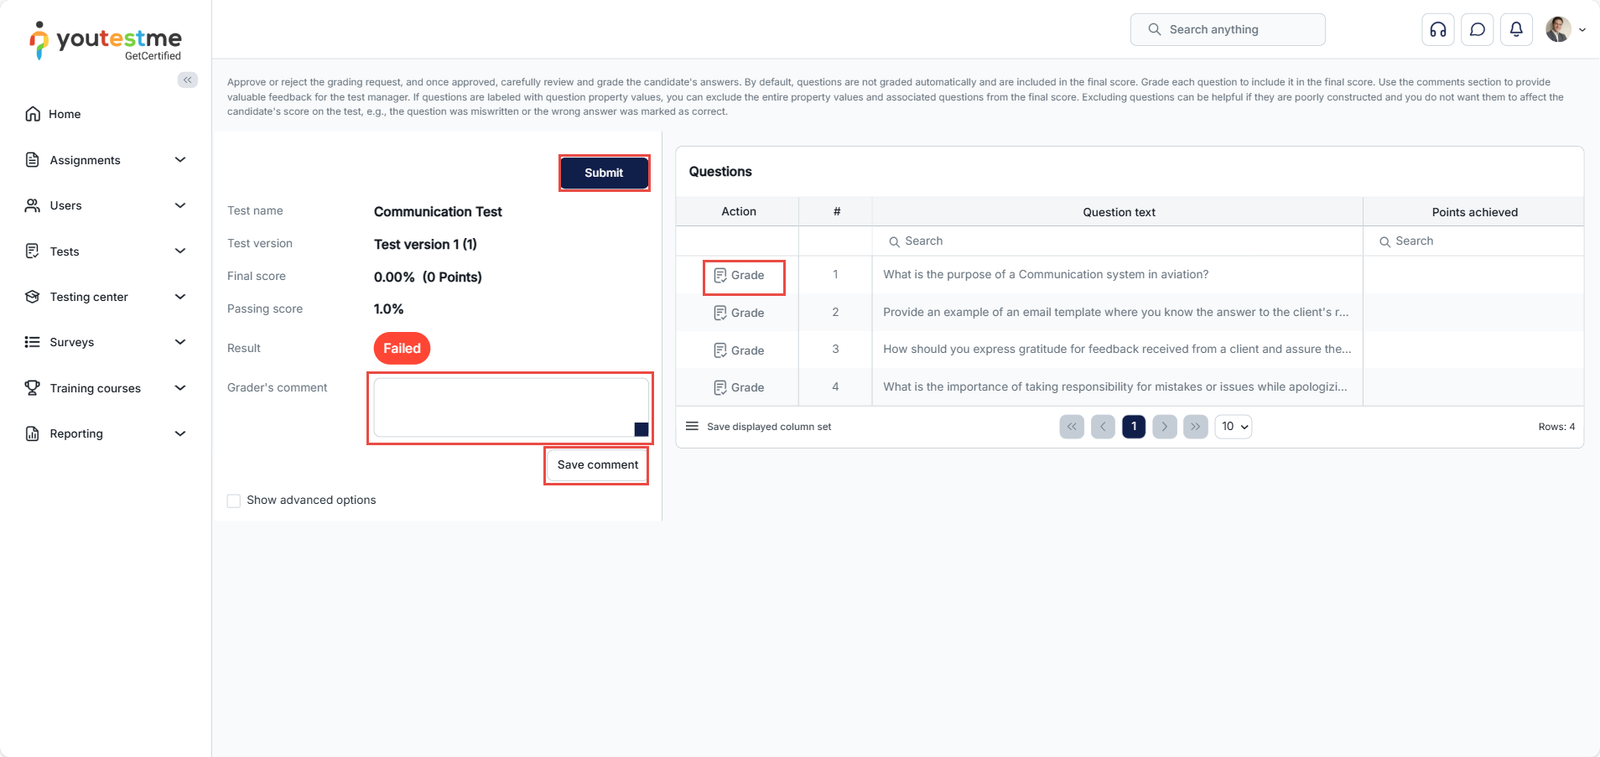Submit the grading
Viewport: 1600px width, 757px height.
603,173
